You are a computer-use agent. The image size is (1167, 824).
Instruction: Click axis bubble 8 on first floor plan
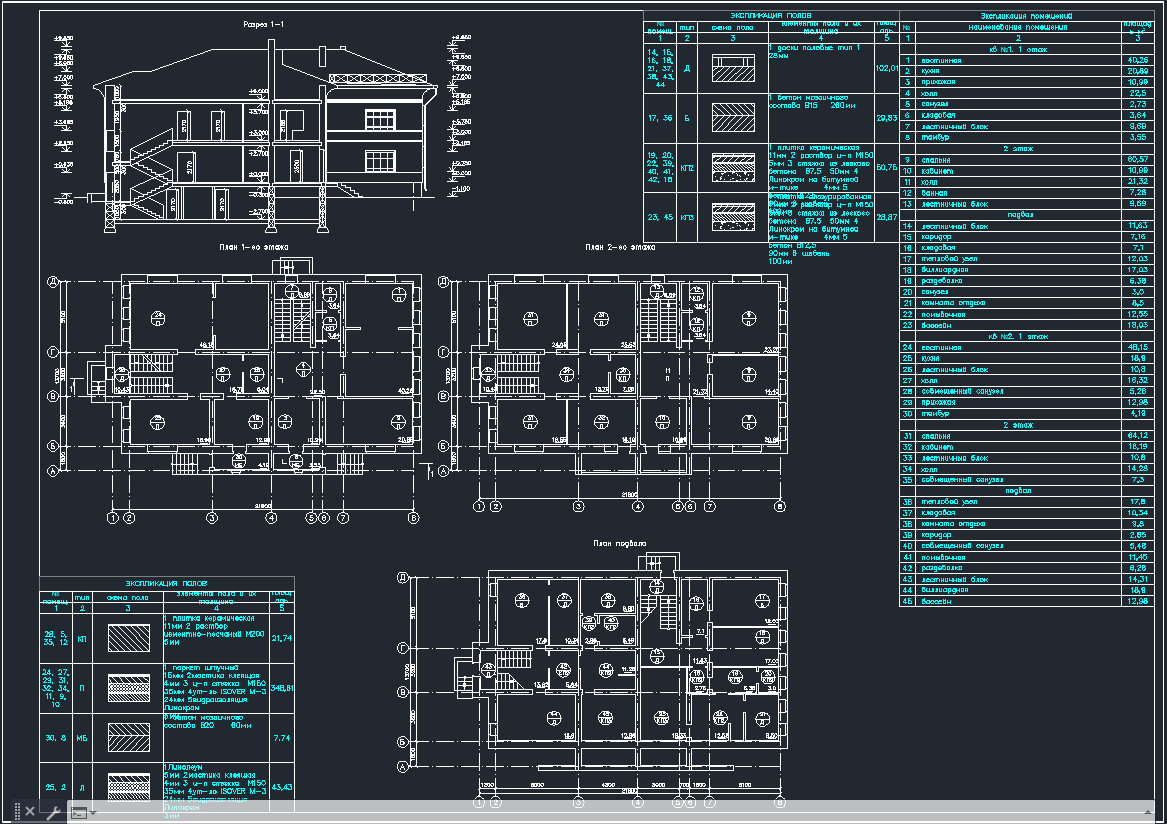click(413, 517)
